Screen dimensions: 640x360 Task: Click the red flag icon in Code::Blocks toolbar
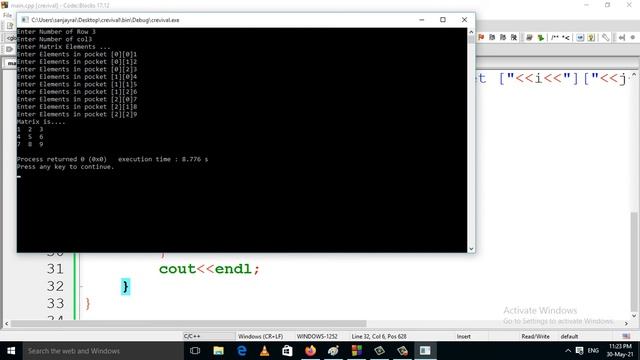(x=481, y=38)
